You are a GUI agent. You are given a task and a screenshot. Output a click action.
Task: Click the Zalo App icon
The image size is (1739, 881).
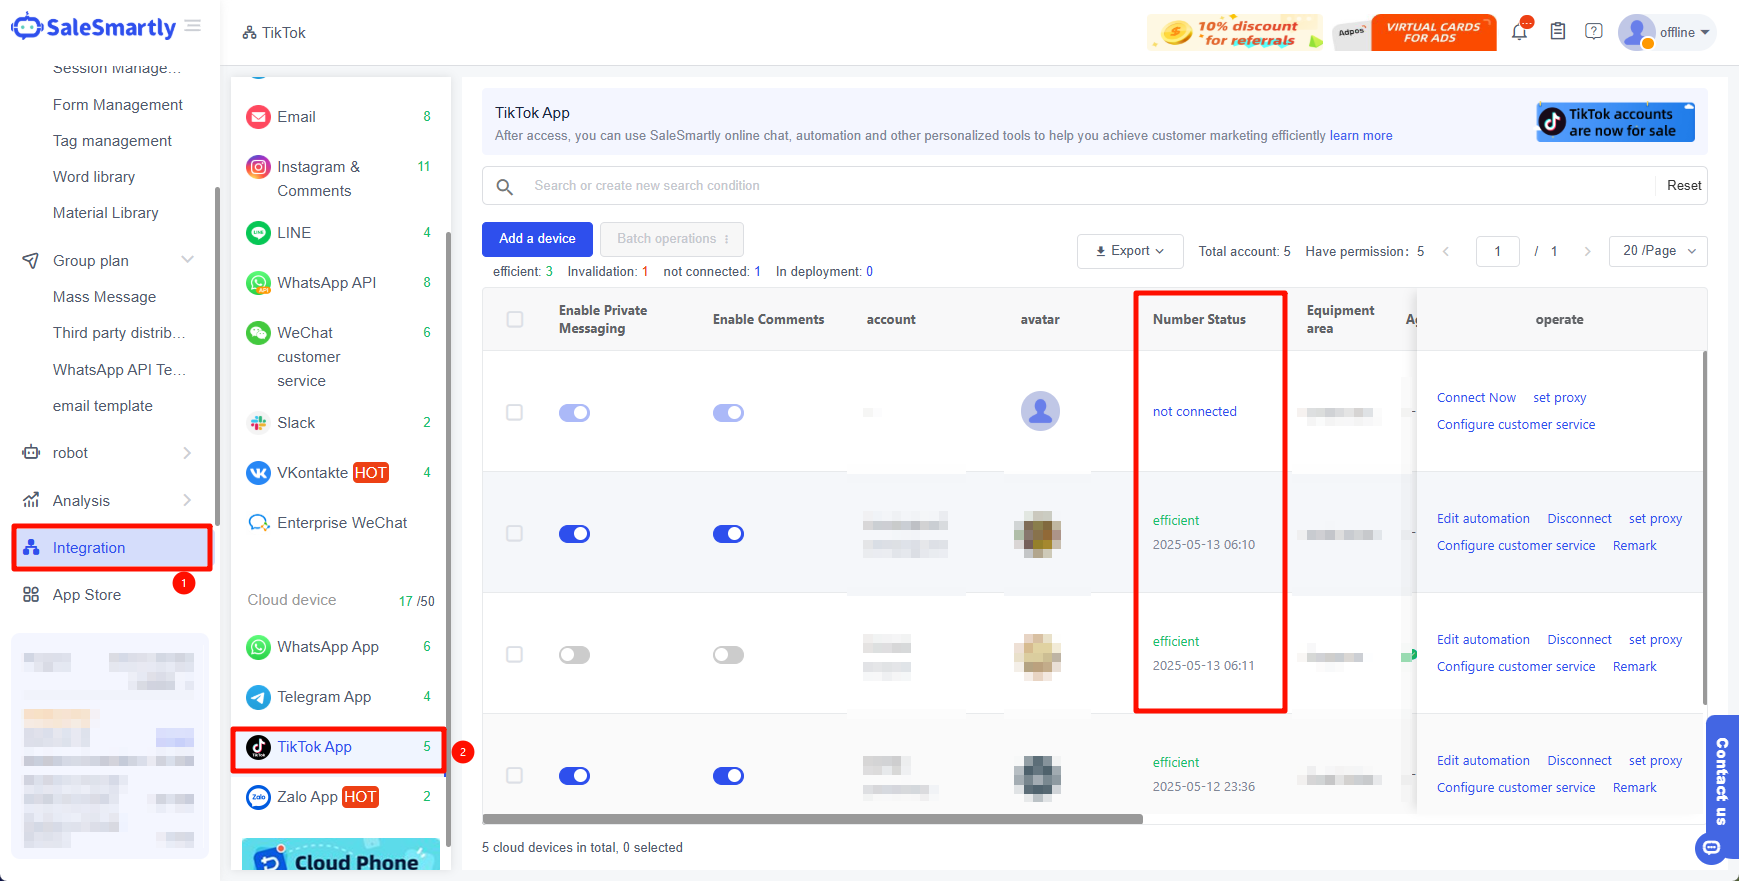click(x=259, y=797)
